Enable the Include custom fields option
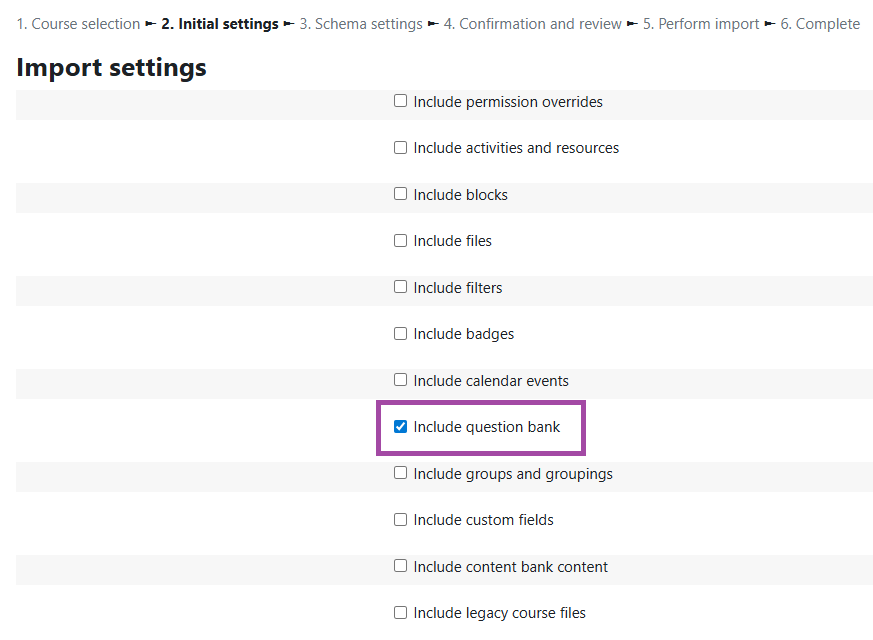Viewport: 873px width, 640px height. (400, 519)
